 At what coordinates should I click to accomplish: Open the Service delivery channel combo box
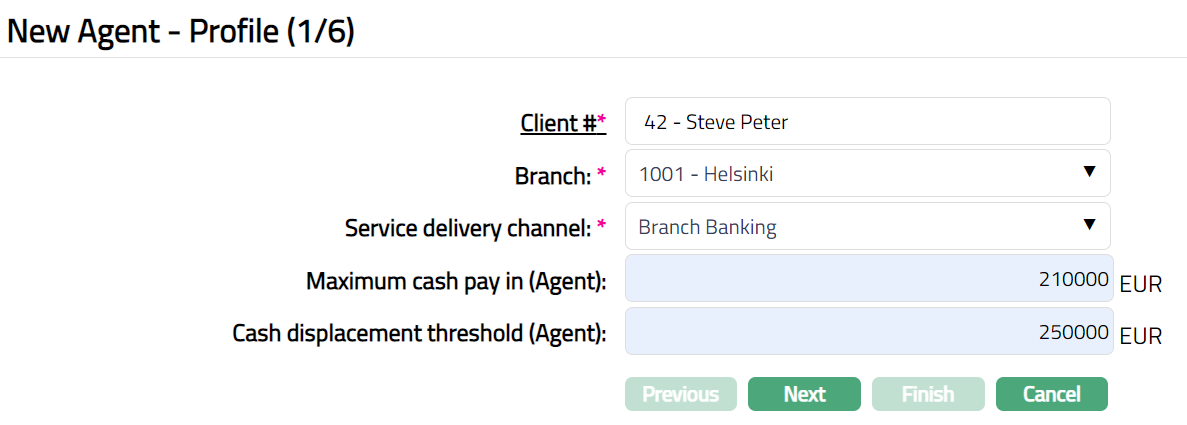[857, 227]
